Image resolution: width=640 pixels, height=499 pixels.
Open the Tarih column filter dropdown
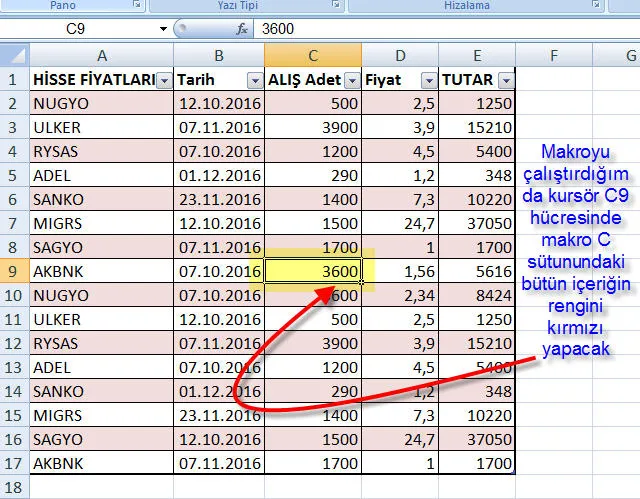coord(253,80)
